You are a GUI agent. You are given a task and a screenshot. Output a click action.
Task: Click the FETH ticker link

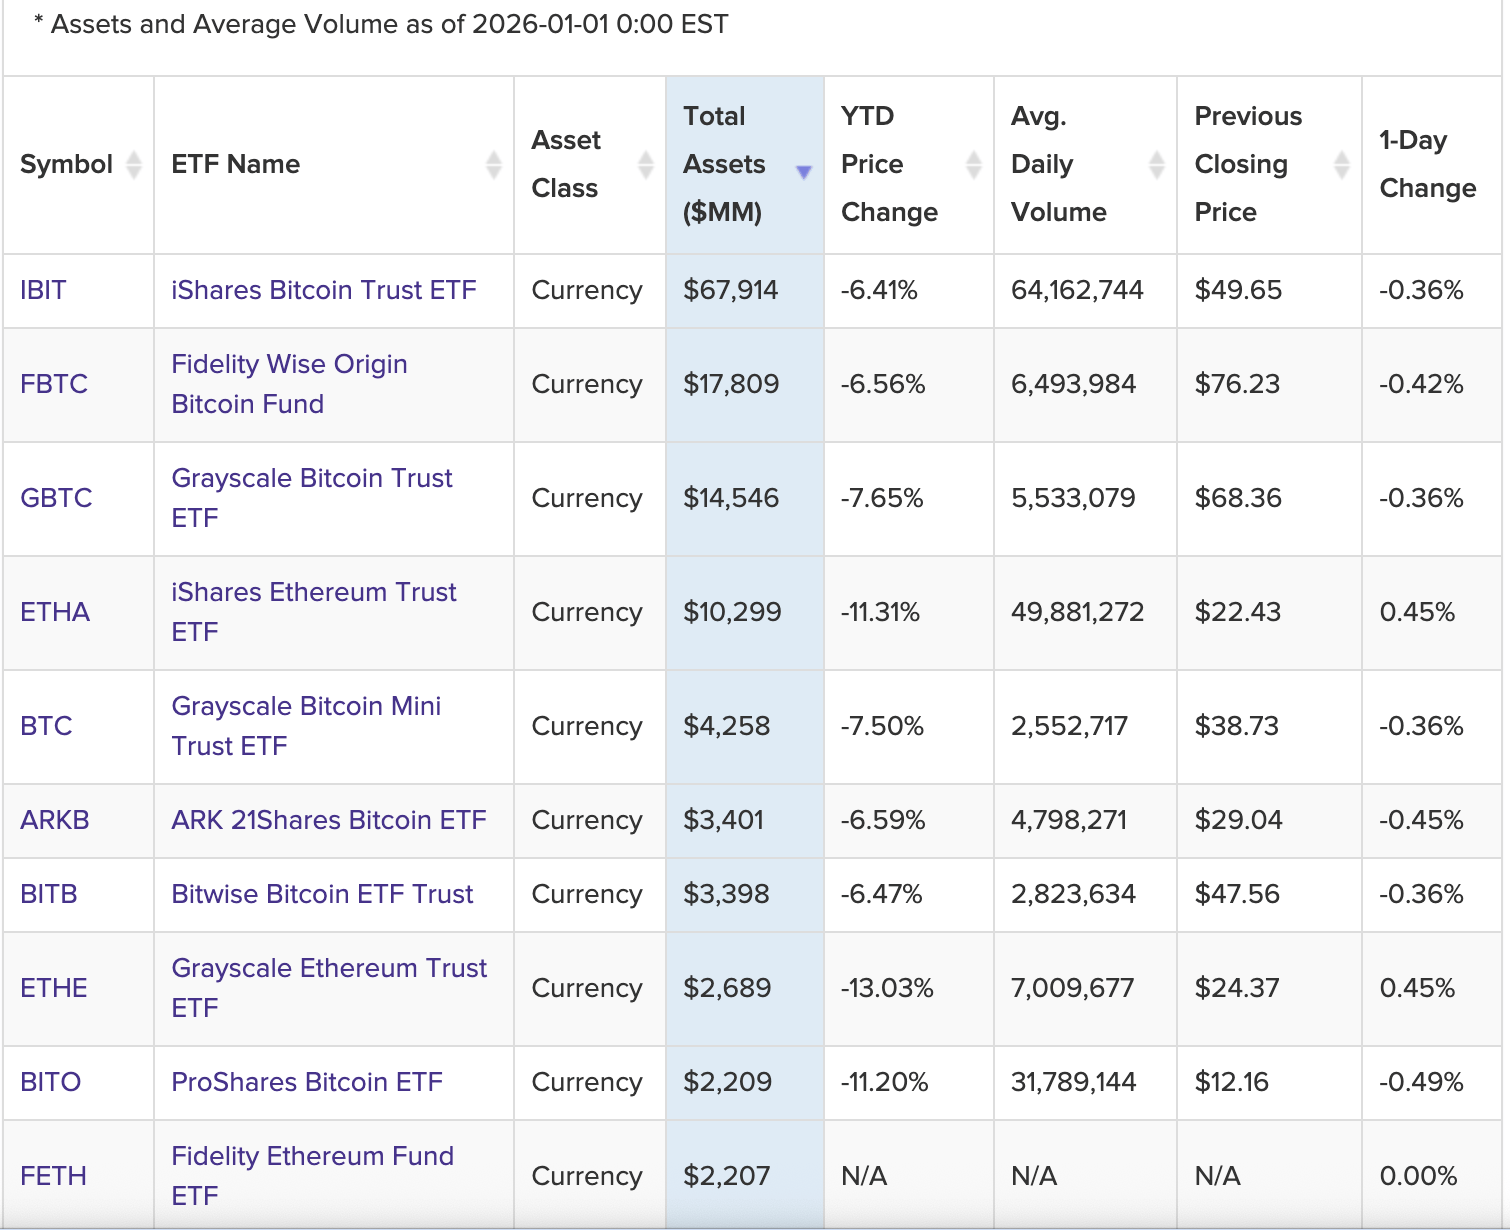(x=53, y=1176)
